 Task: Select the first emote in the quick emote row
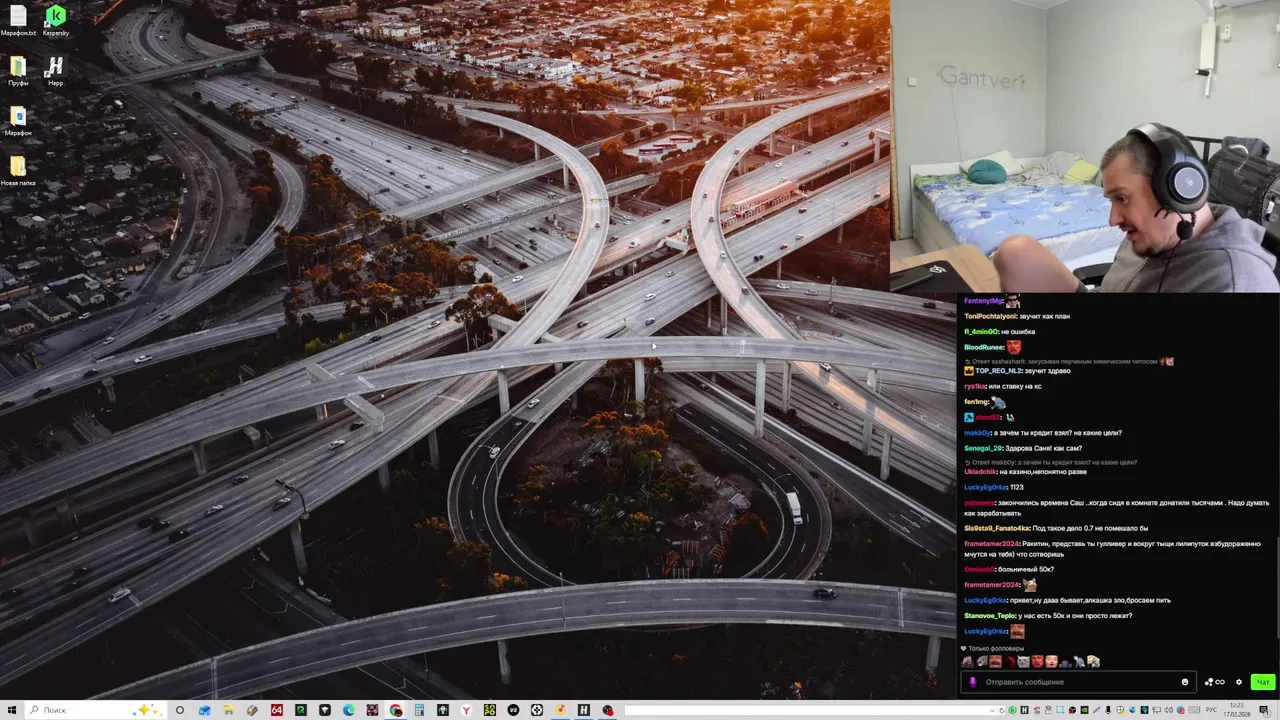click(x=967, y=661)
